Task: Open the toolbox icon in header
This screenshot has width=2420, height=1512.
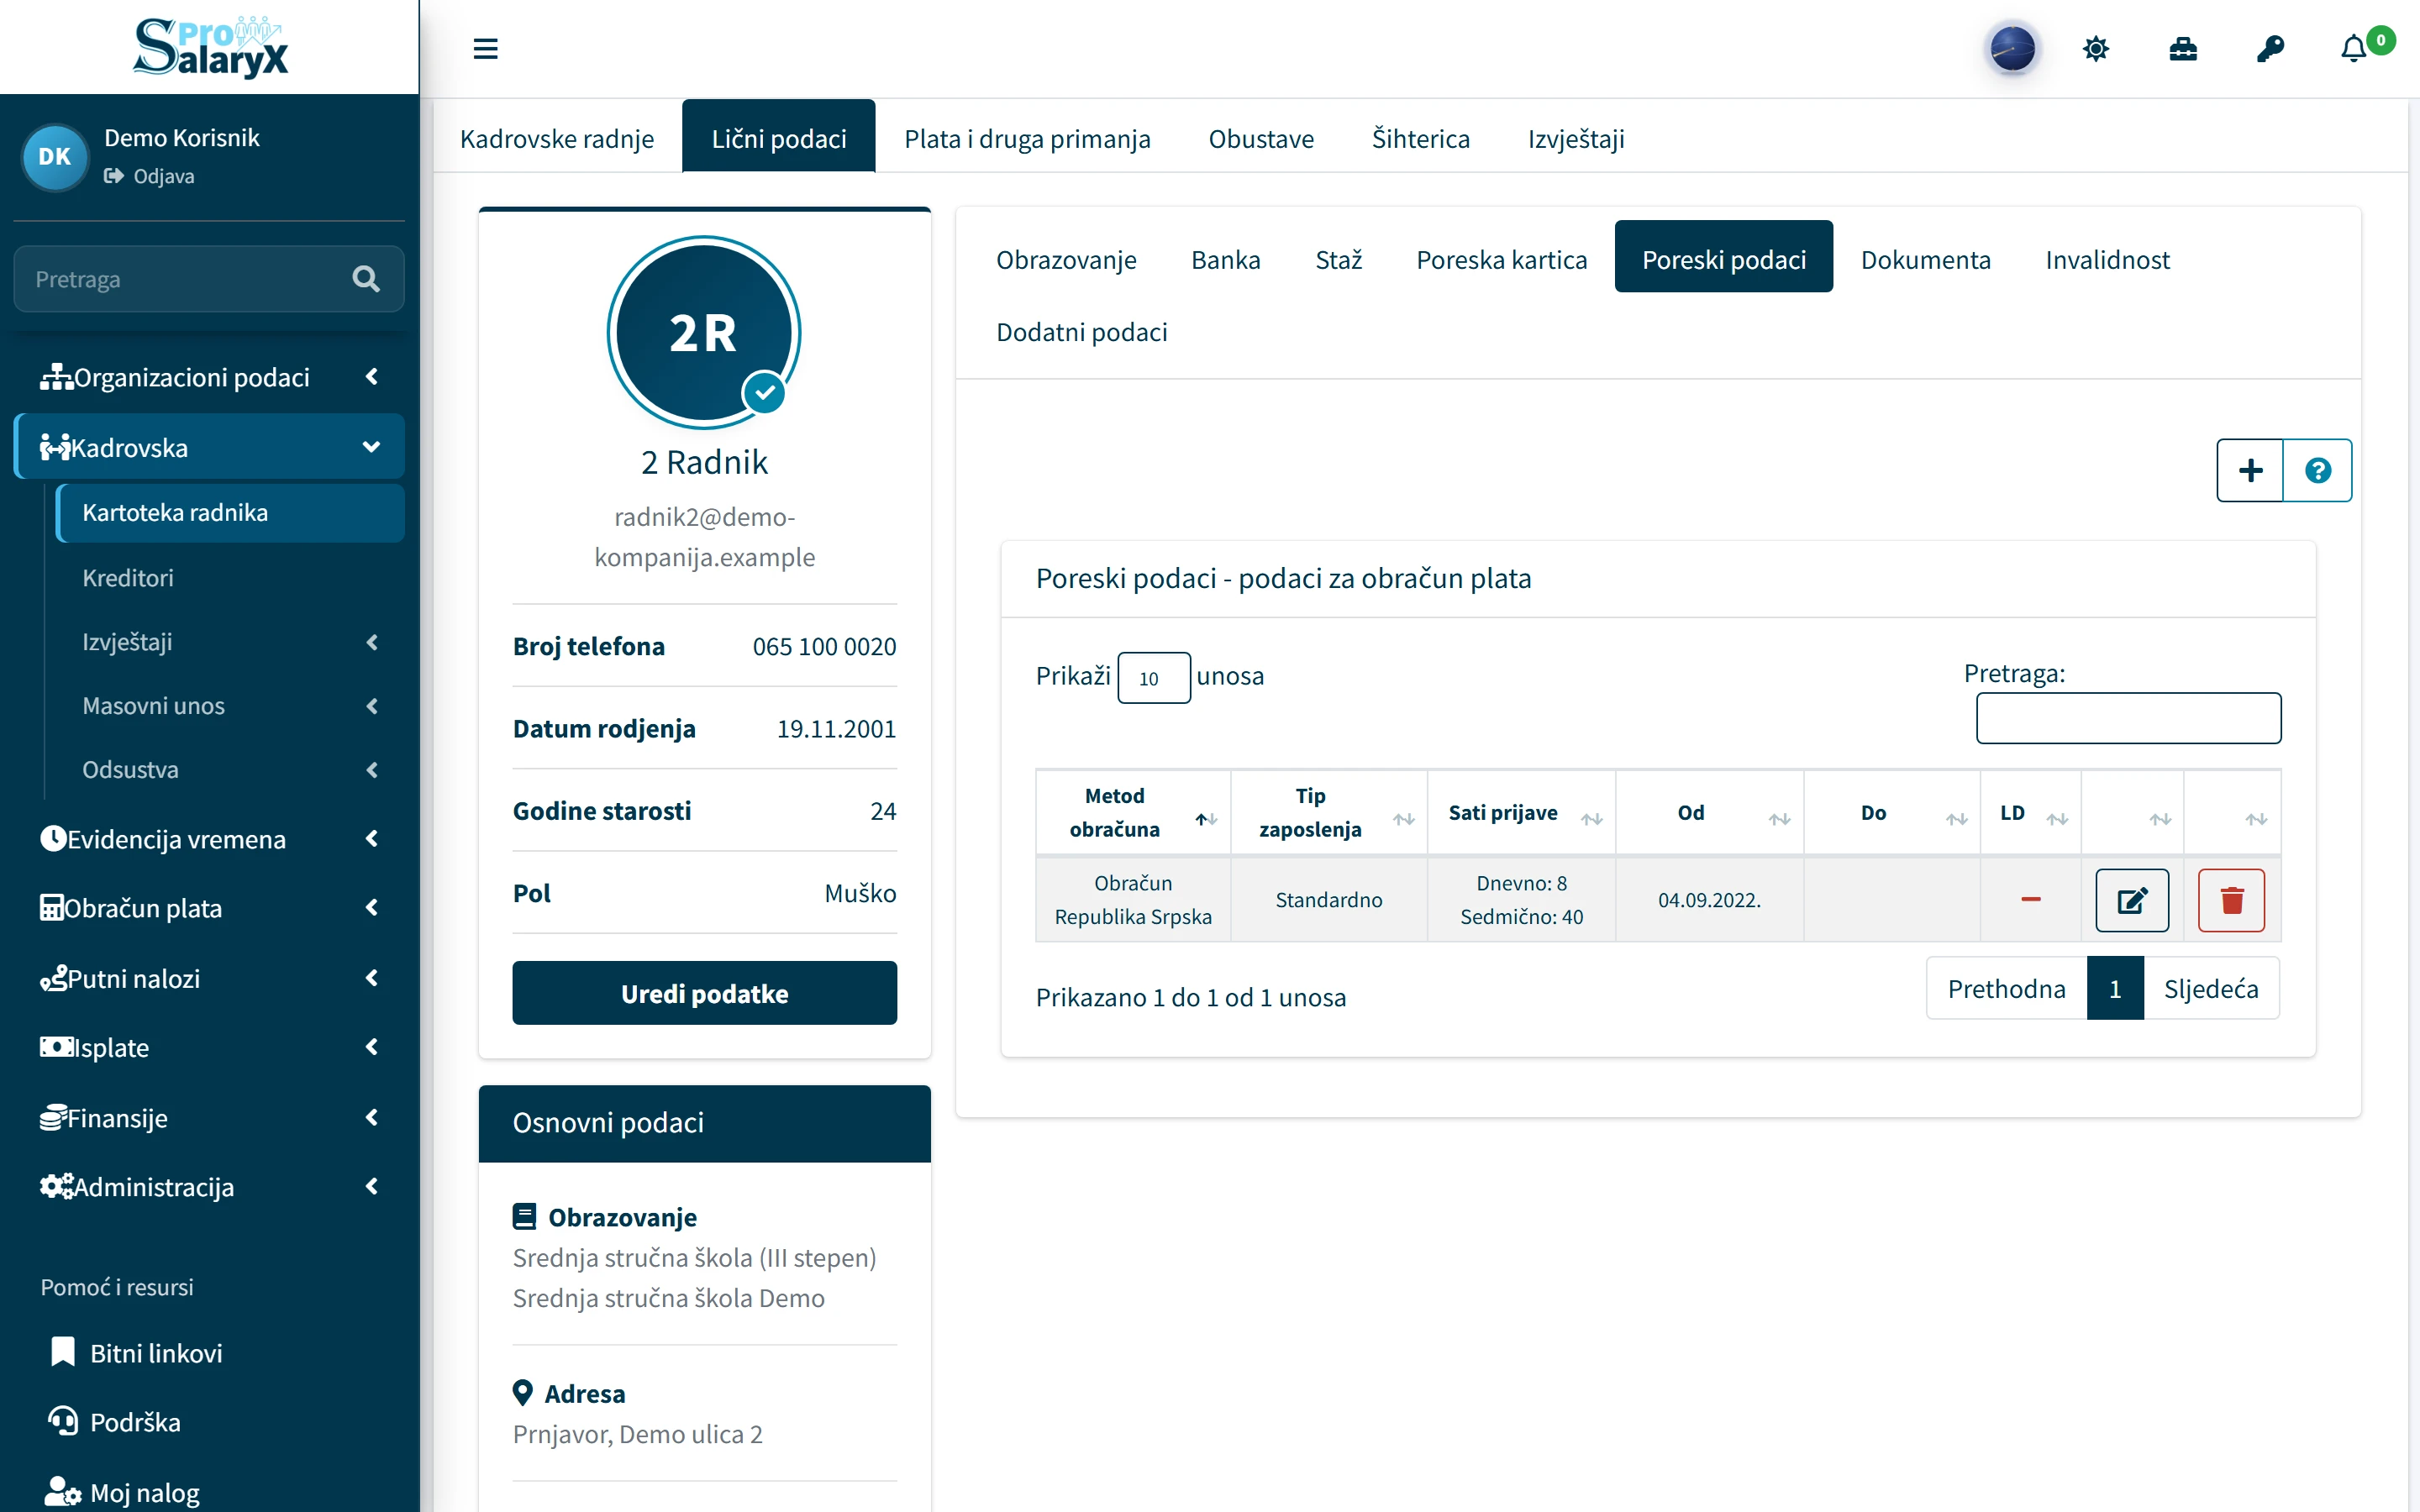Action: coord(2183,48)
